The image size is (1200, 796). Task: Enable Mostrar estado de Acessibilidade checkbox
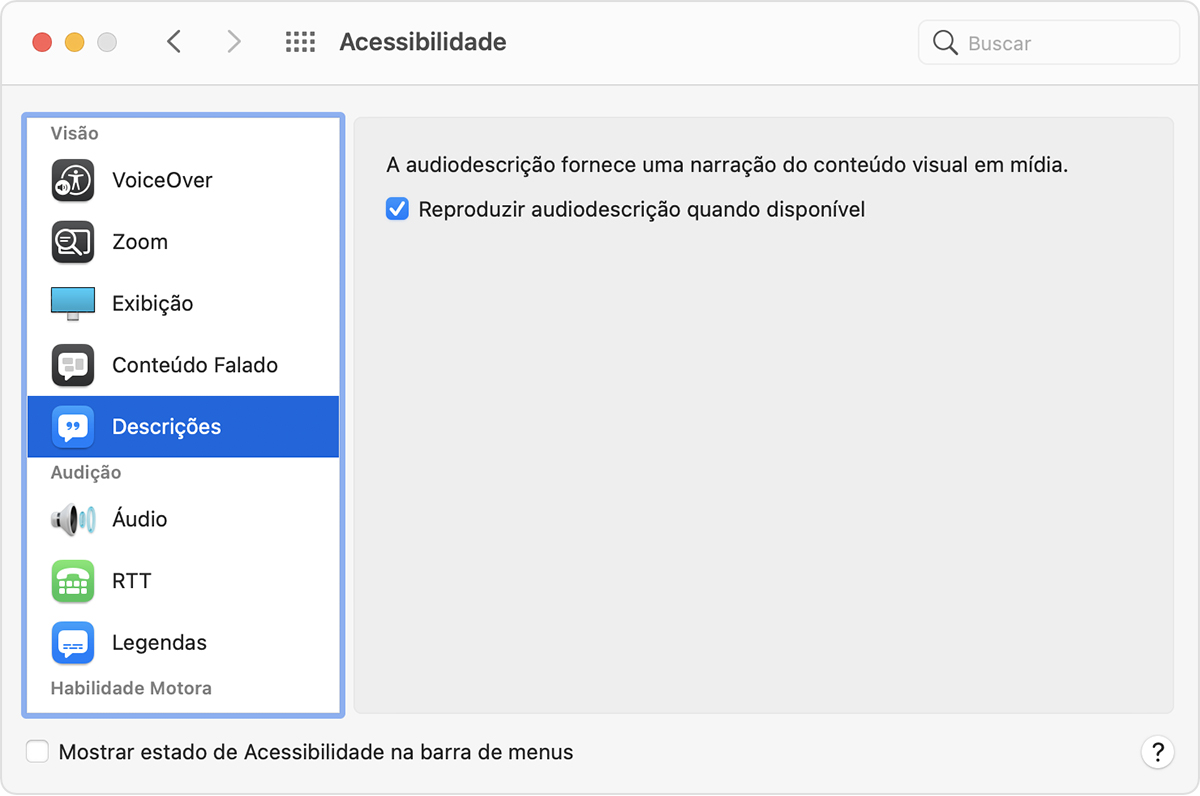pos(37,752)
